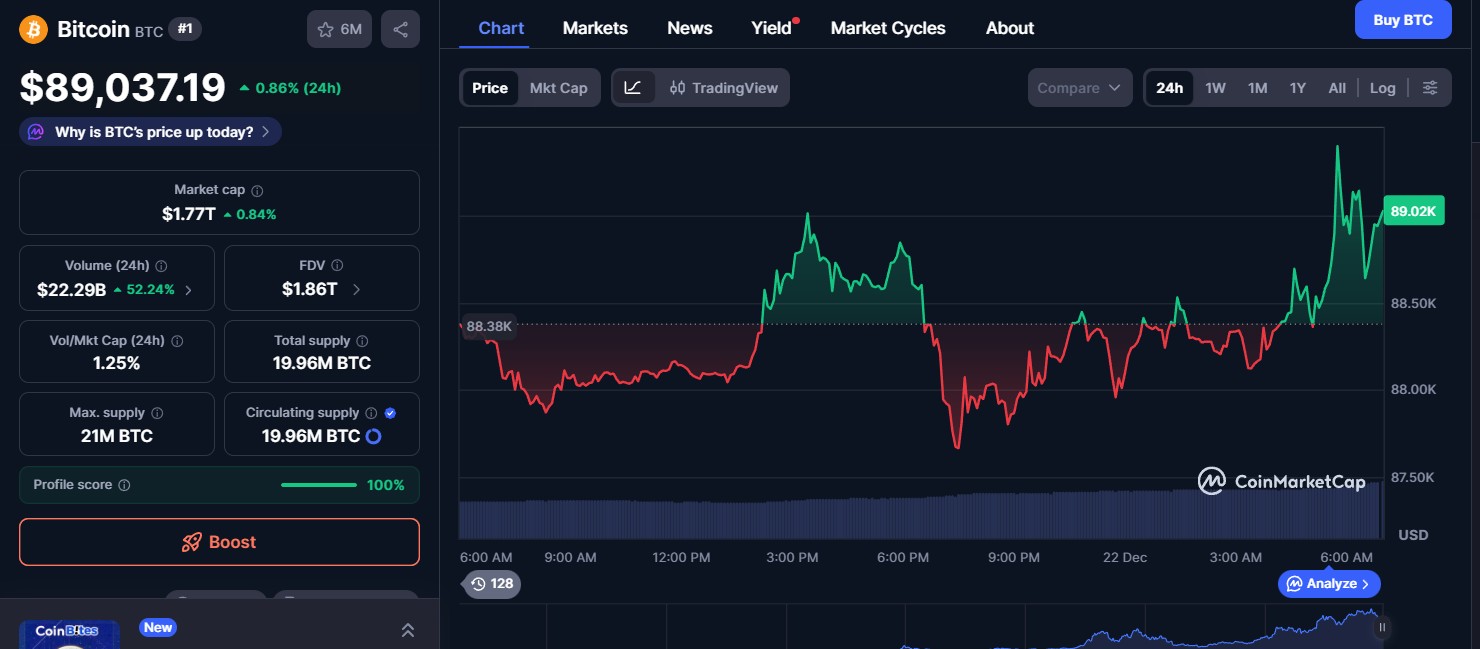Viewport: 1480px width, 649px height.
Task: Click the Buy BTC button
Action: 1402,19
